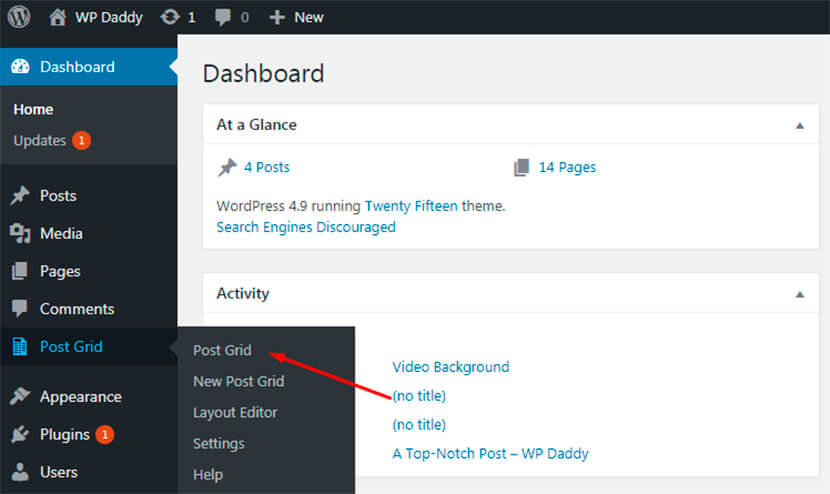Click the Media icon in sidebar

[x=20, y=233]
